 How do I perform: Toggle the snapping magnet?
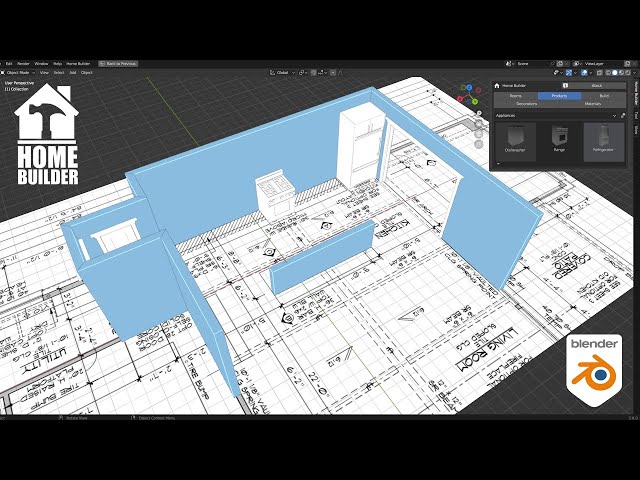pyautogui.click(x=313, y=73)
